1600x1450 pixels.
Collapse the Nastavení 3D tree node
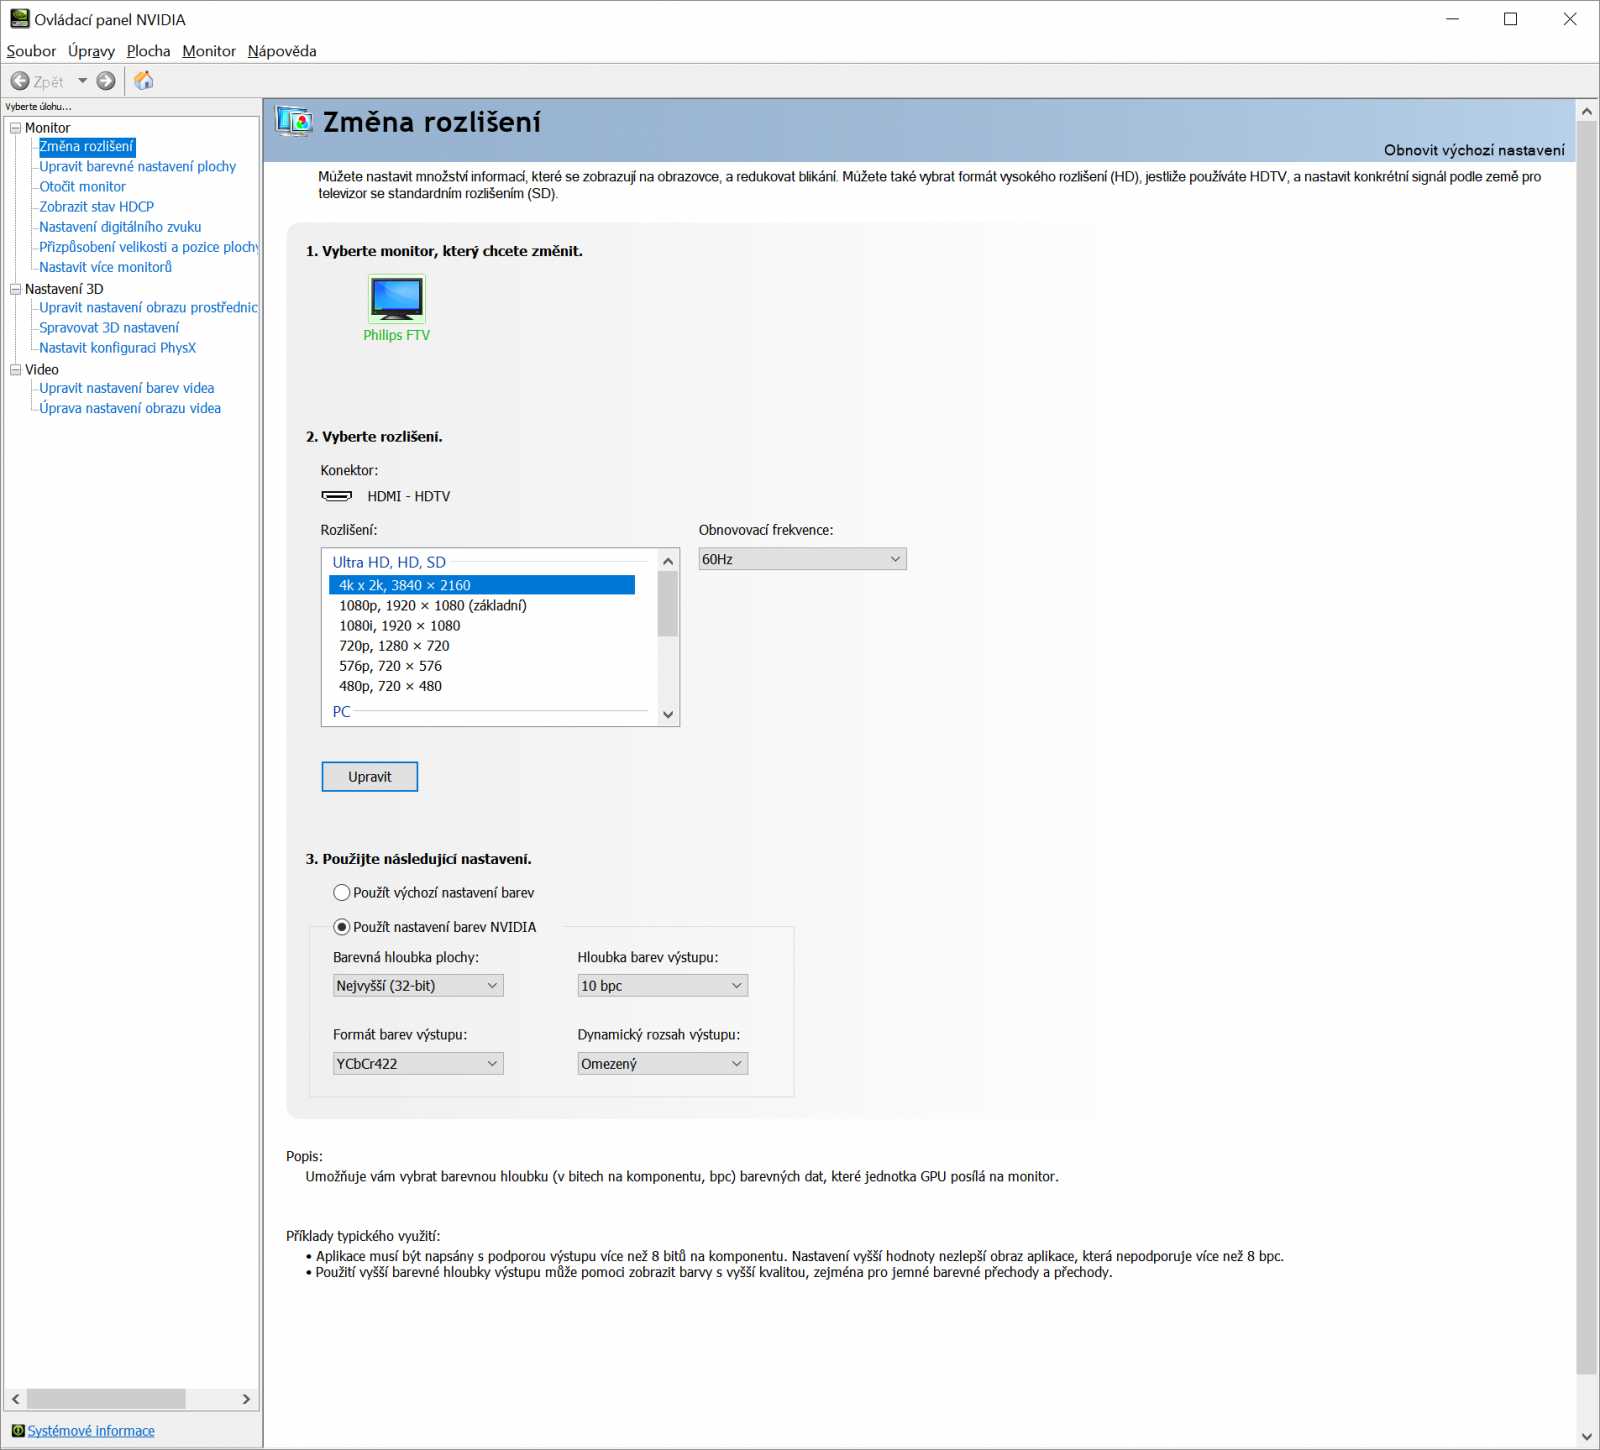click(x=15, y=289)
